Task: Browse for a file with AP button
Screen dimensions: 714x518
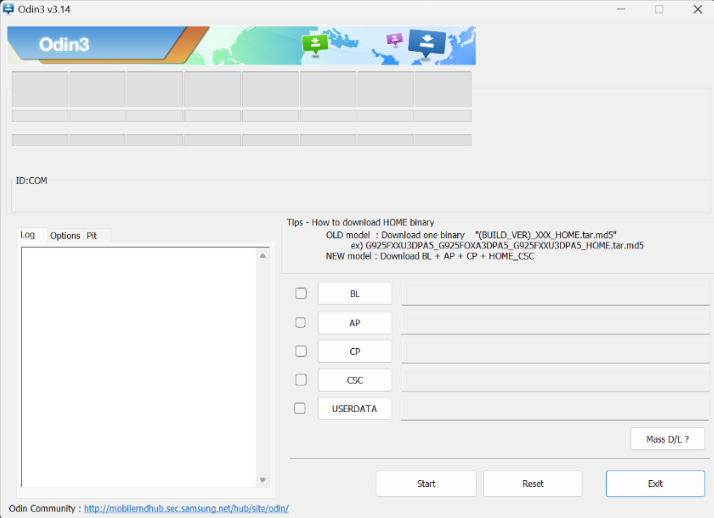Action: click(x=355, y=323)
